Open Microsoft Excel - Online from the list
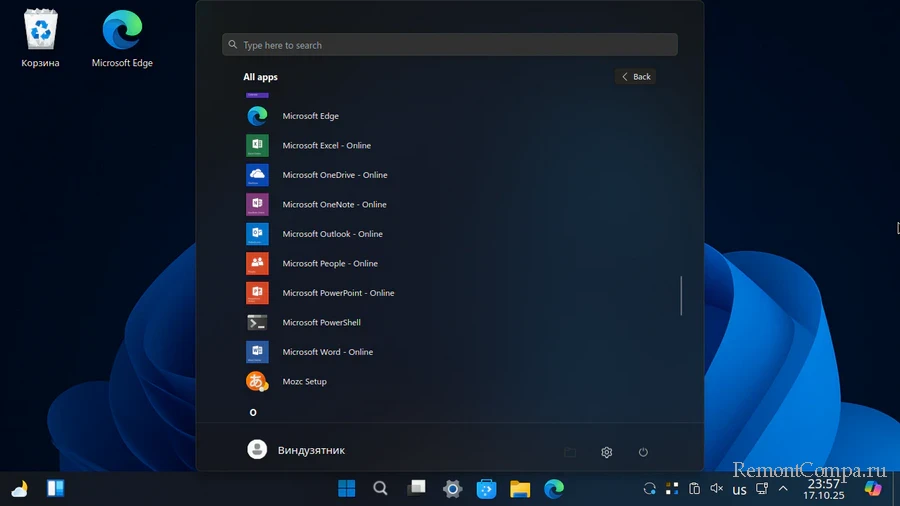900x506 pixels. 326,146
